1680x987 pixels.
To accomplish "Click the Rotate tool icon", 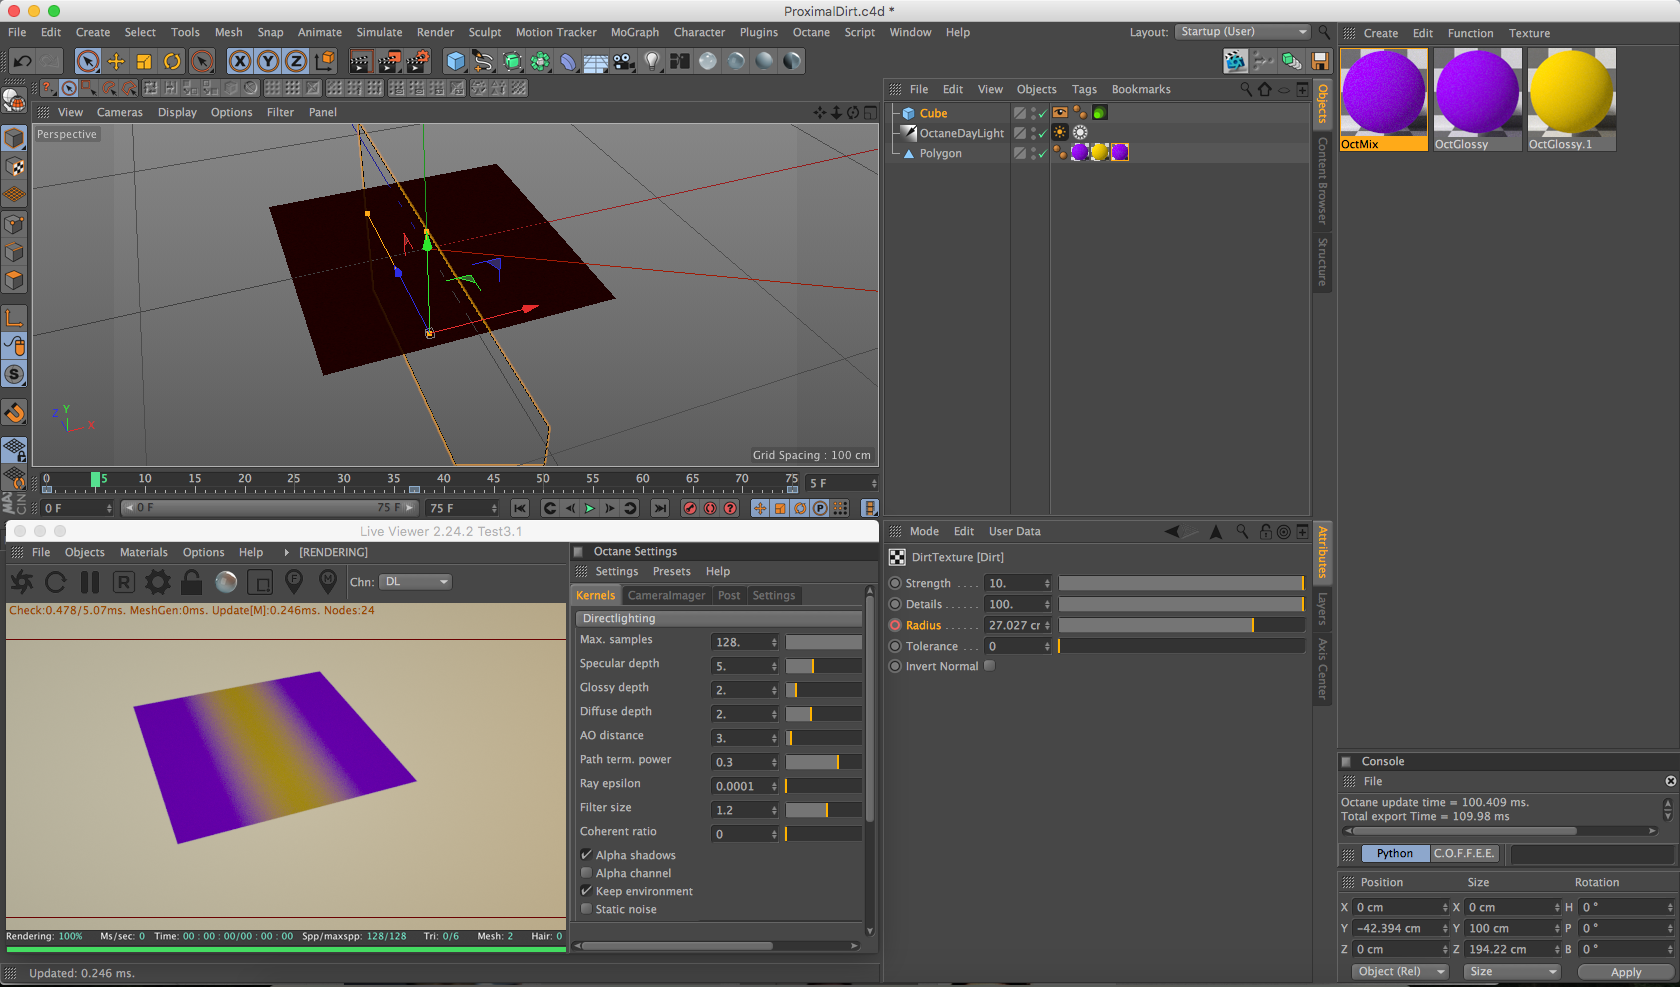I will tap(172, 61).
